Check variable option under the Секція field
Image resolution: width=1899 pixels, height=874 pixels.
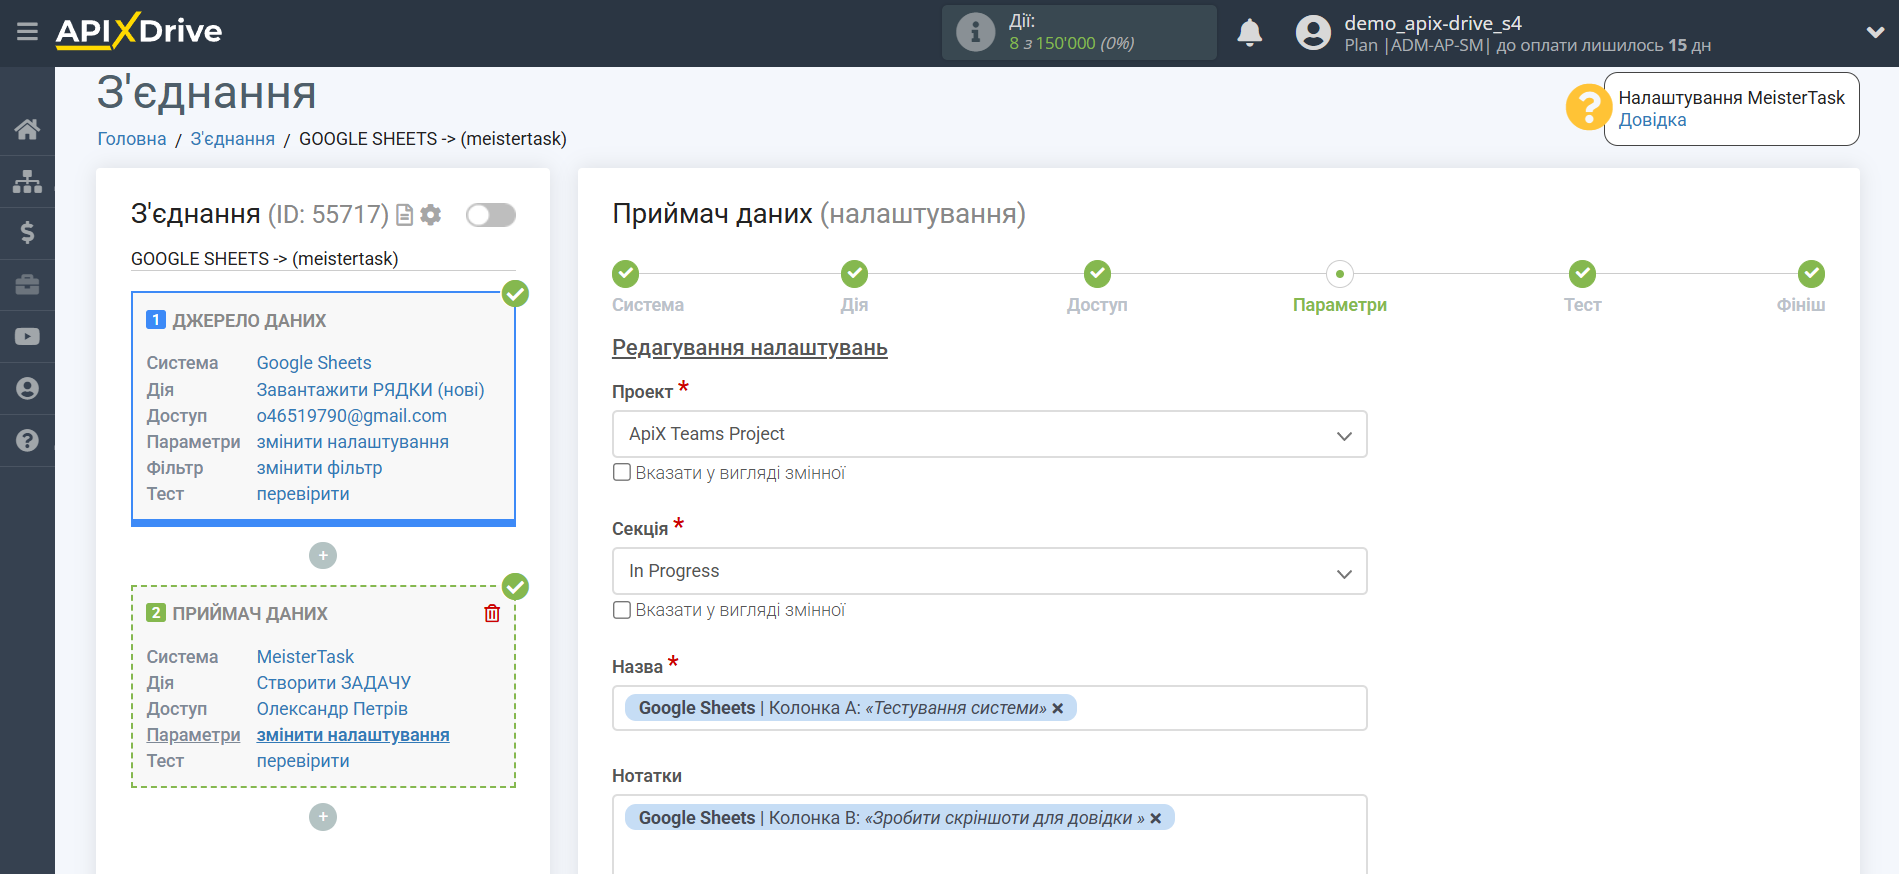pyautogui.click(x=622, y=610)
